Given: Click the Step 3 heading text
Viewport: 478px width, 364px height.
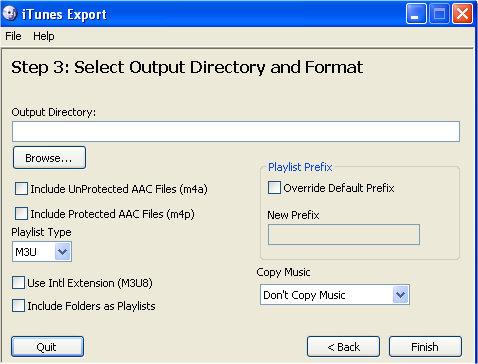Looking at the screenshot, I should coord(187,67).
